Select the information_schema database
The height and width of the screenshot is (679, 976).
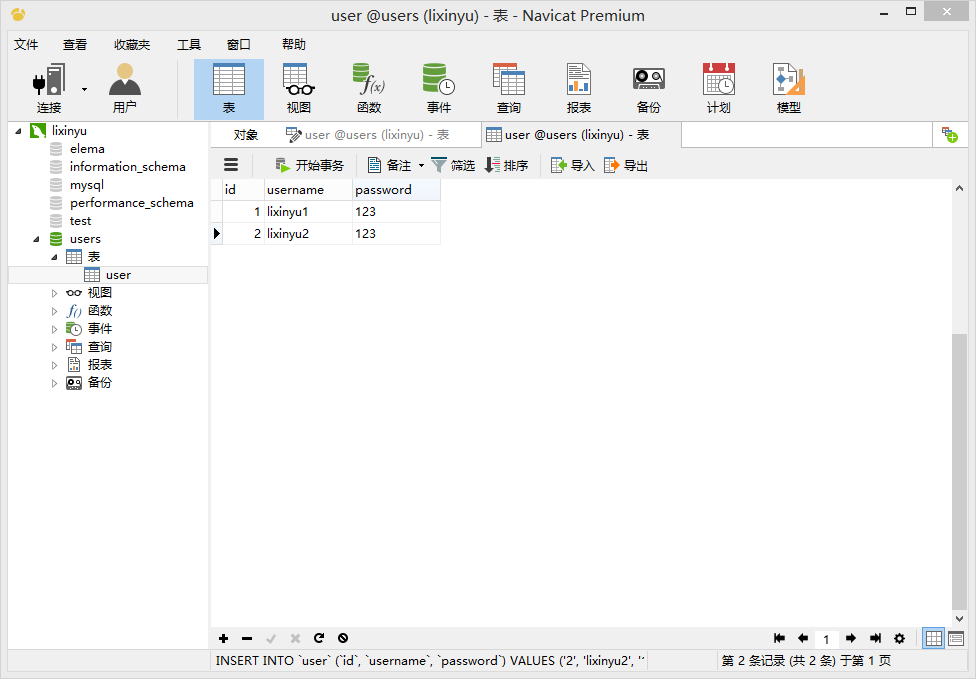point(128,167)
